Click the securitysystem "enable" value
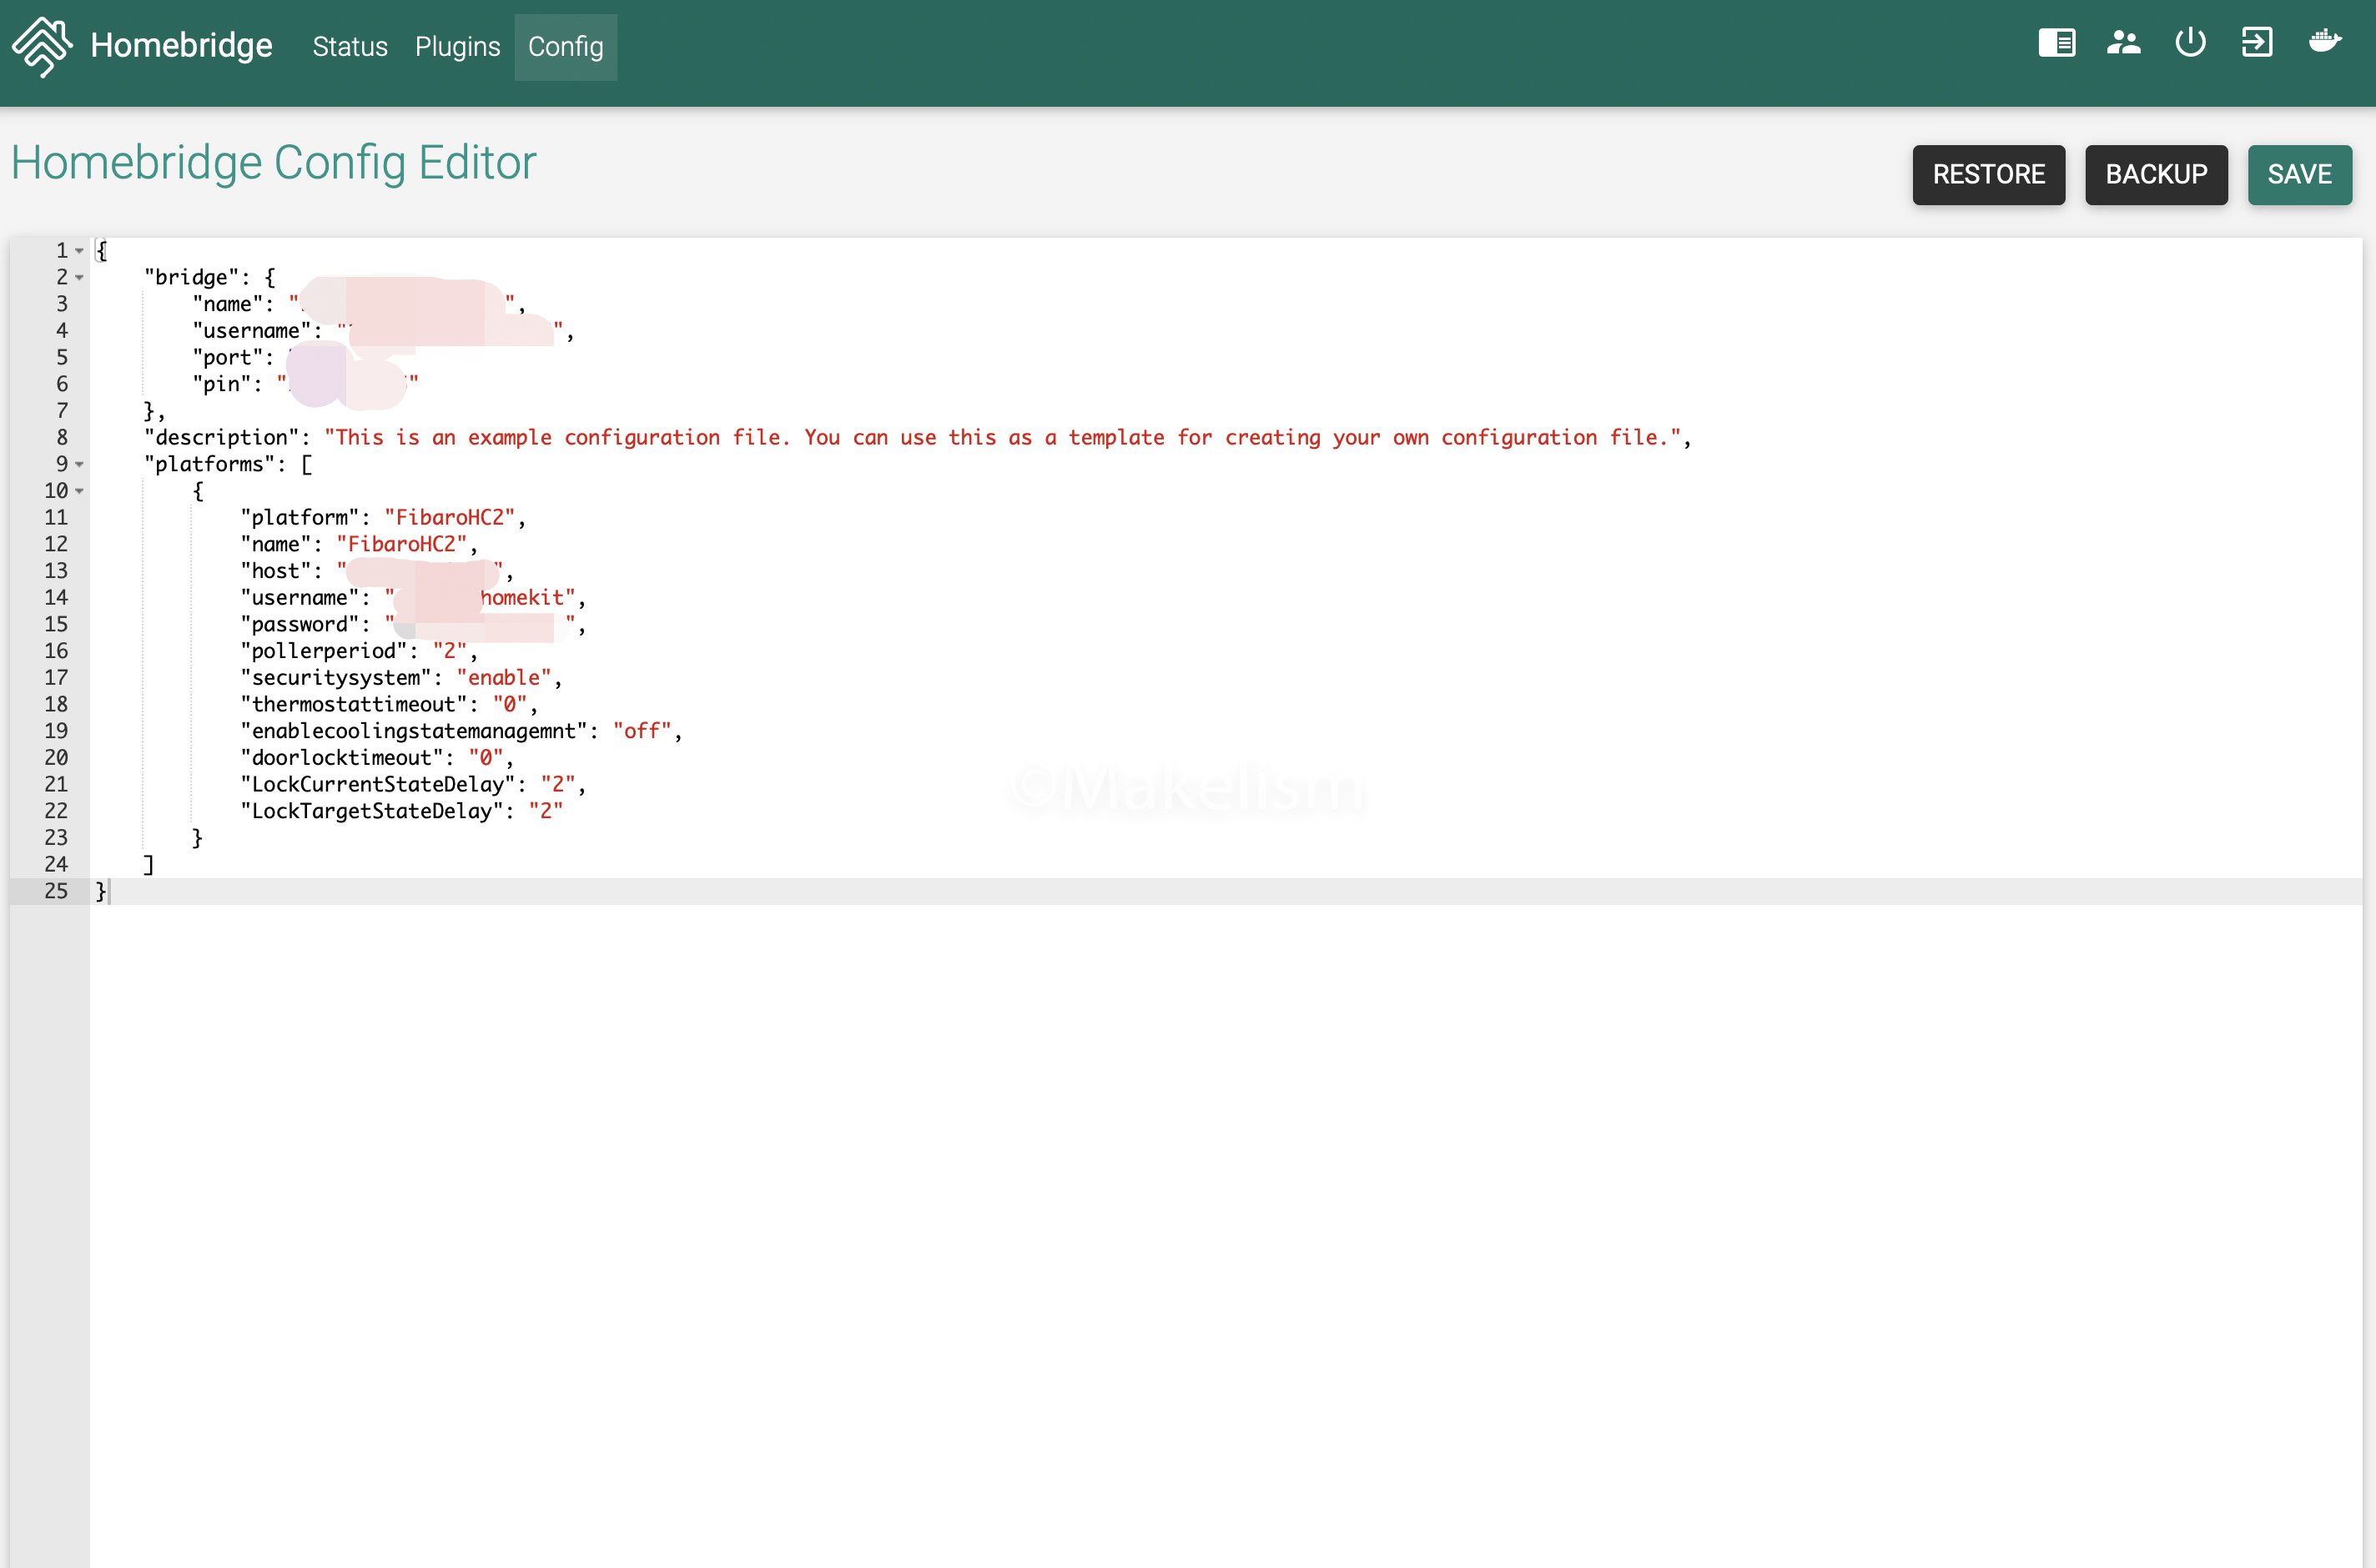This screenshot has height=1568, width=2376. pos(504,678)
